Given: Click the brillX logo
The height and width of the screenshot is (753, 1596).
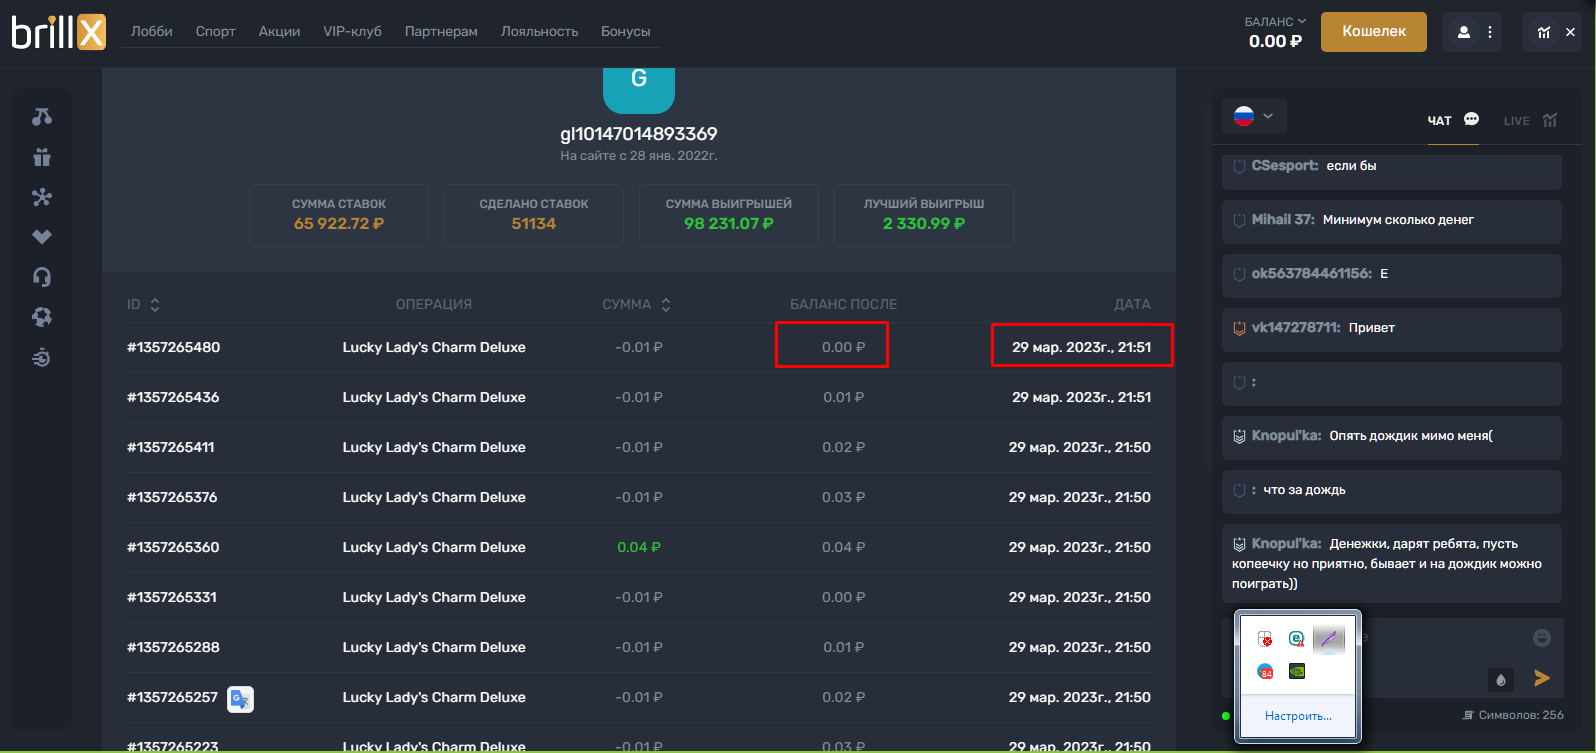Looking at the screenshot, I should coord(58,32).
